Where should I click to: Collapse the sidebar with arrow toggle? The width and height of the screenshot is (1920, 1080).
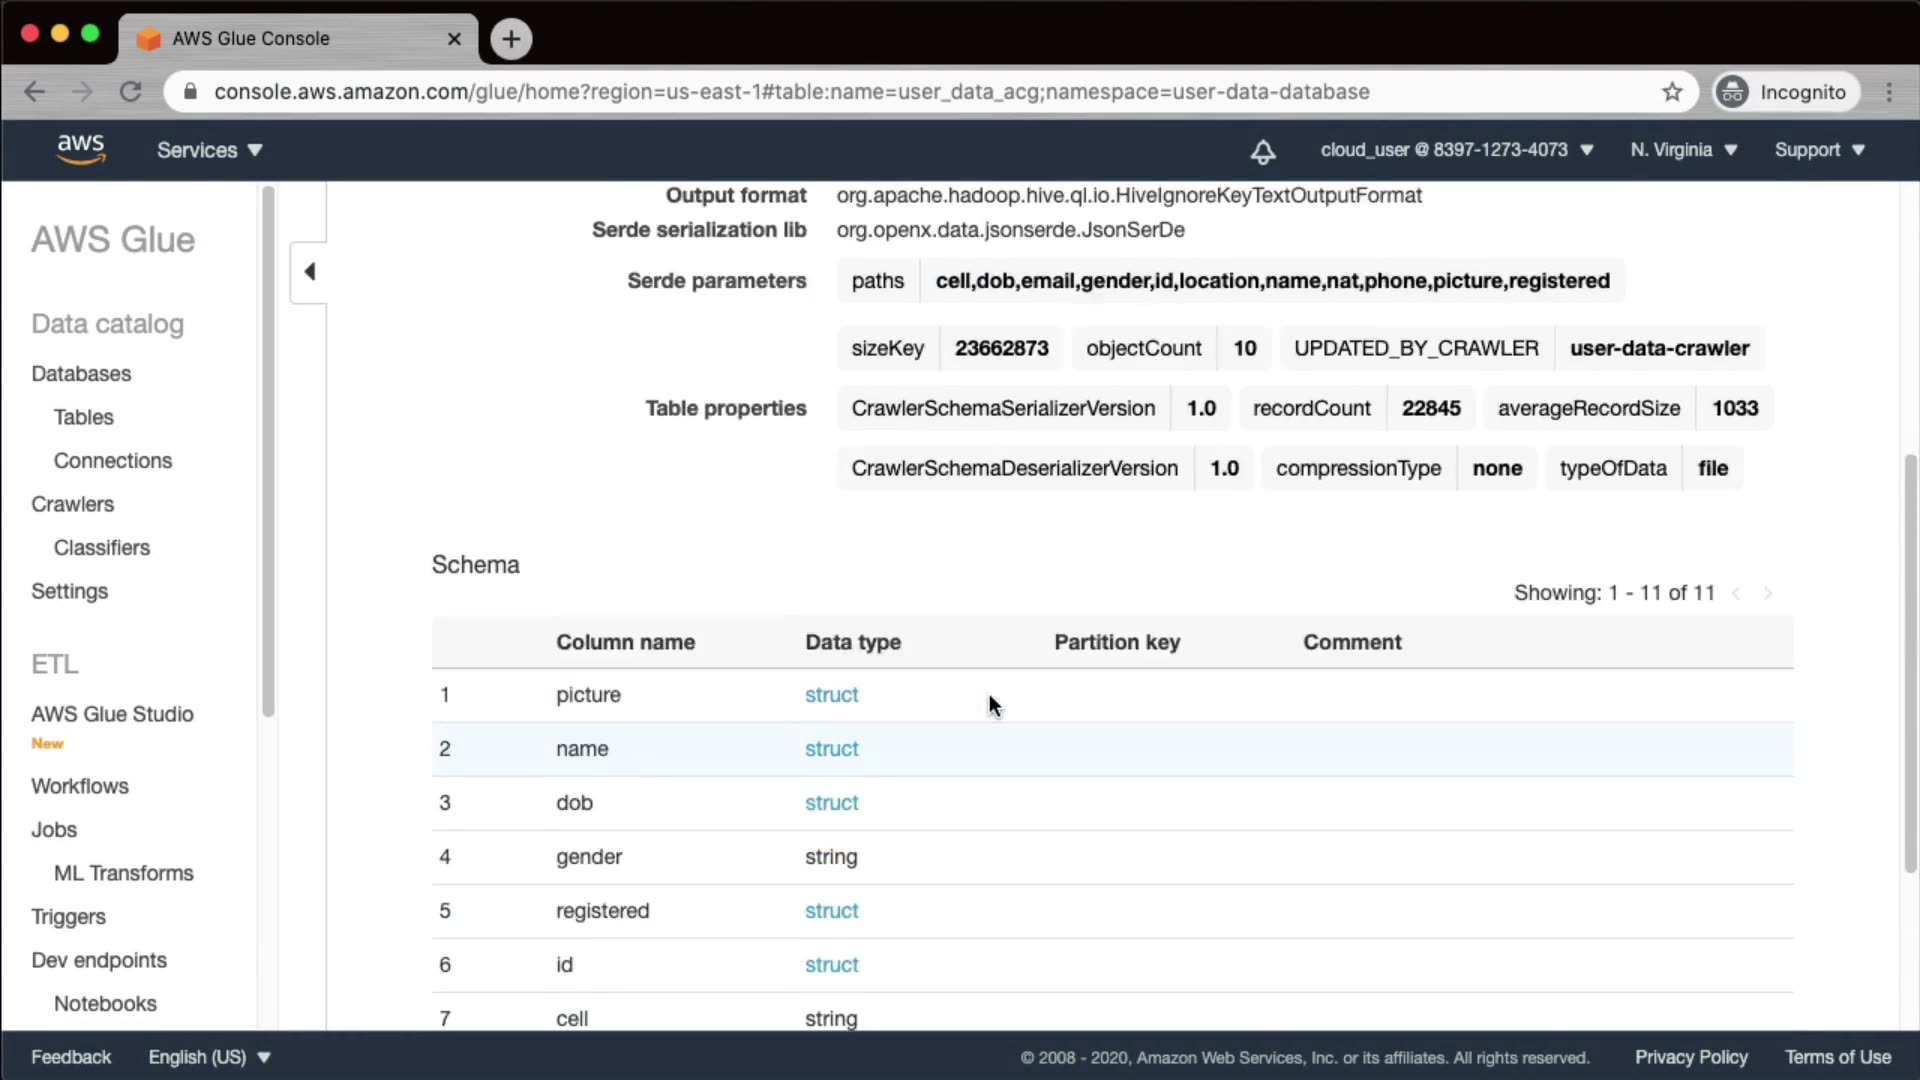pos(309,272)
